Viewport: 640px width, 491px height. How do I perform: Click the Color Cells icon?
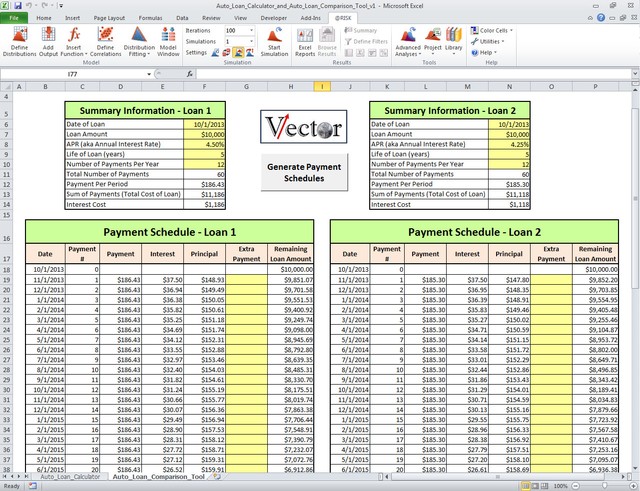click(474, 30)
